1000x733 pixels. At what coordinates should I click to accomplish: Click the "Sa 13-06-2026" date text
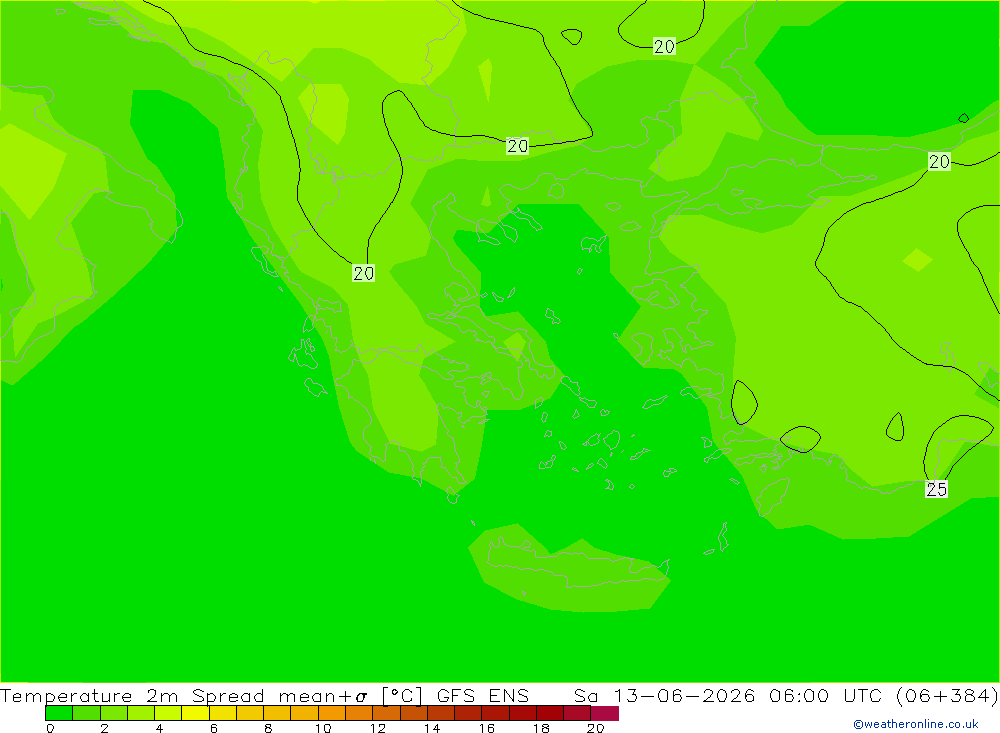click(665, 695)
